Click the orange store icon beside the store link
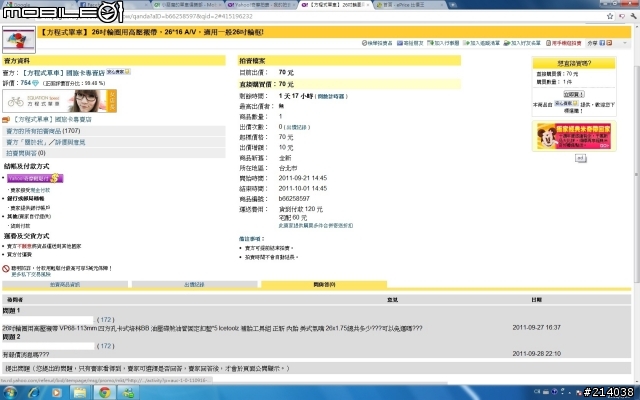The width and height of the screenshot is (640, 400). point(6,120)
